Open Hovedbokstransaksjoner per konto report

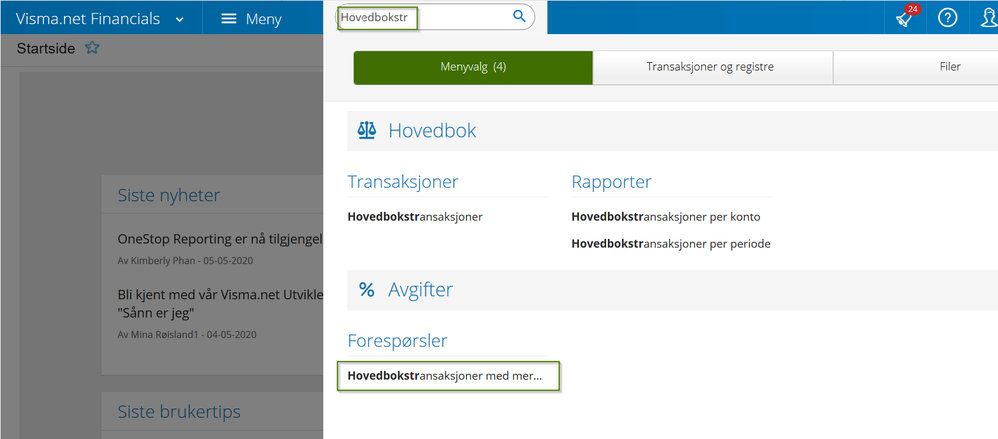pyautogui.click(x=666, y=217)
